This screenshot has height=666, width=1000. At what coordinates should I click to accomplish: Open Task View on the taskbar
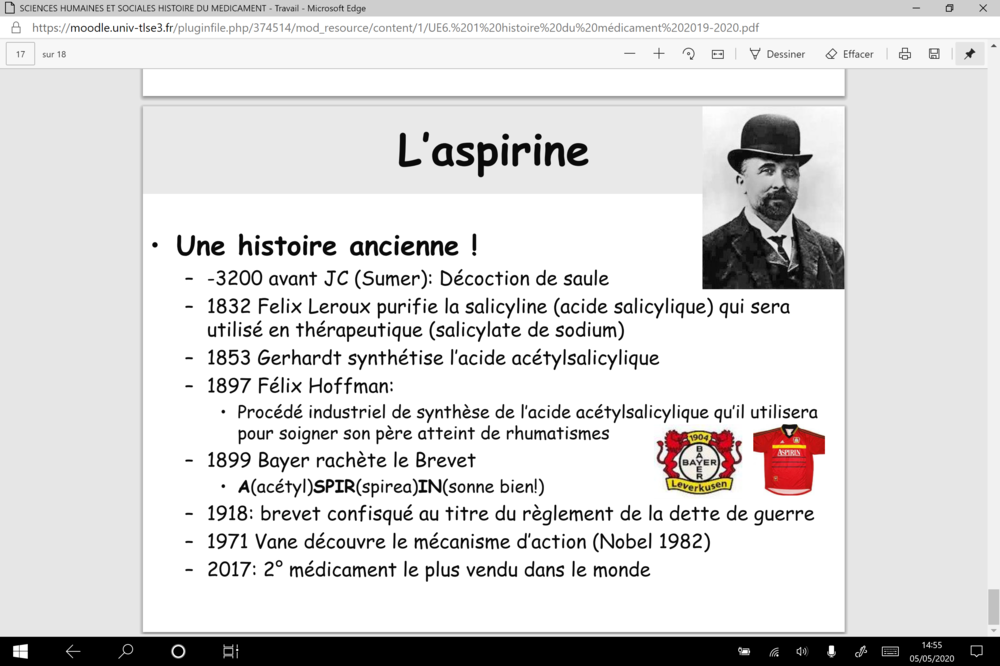click(x=230, y=651)
